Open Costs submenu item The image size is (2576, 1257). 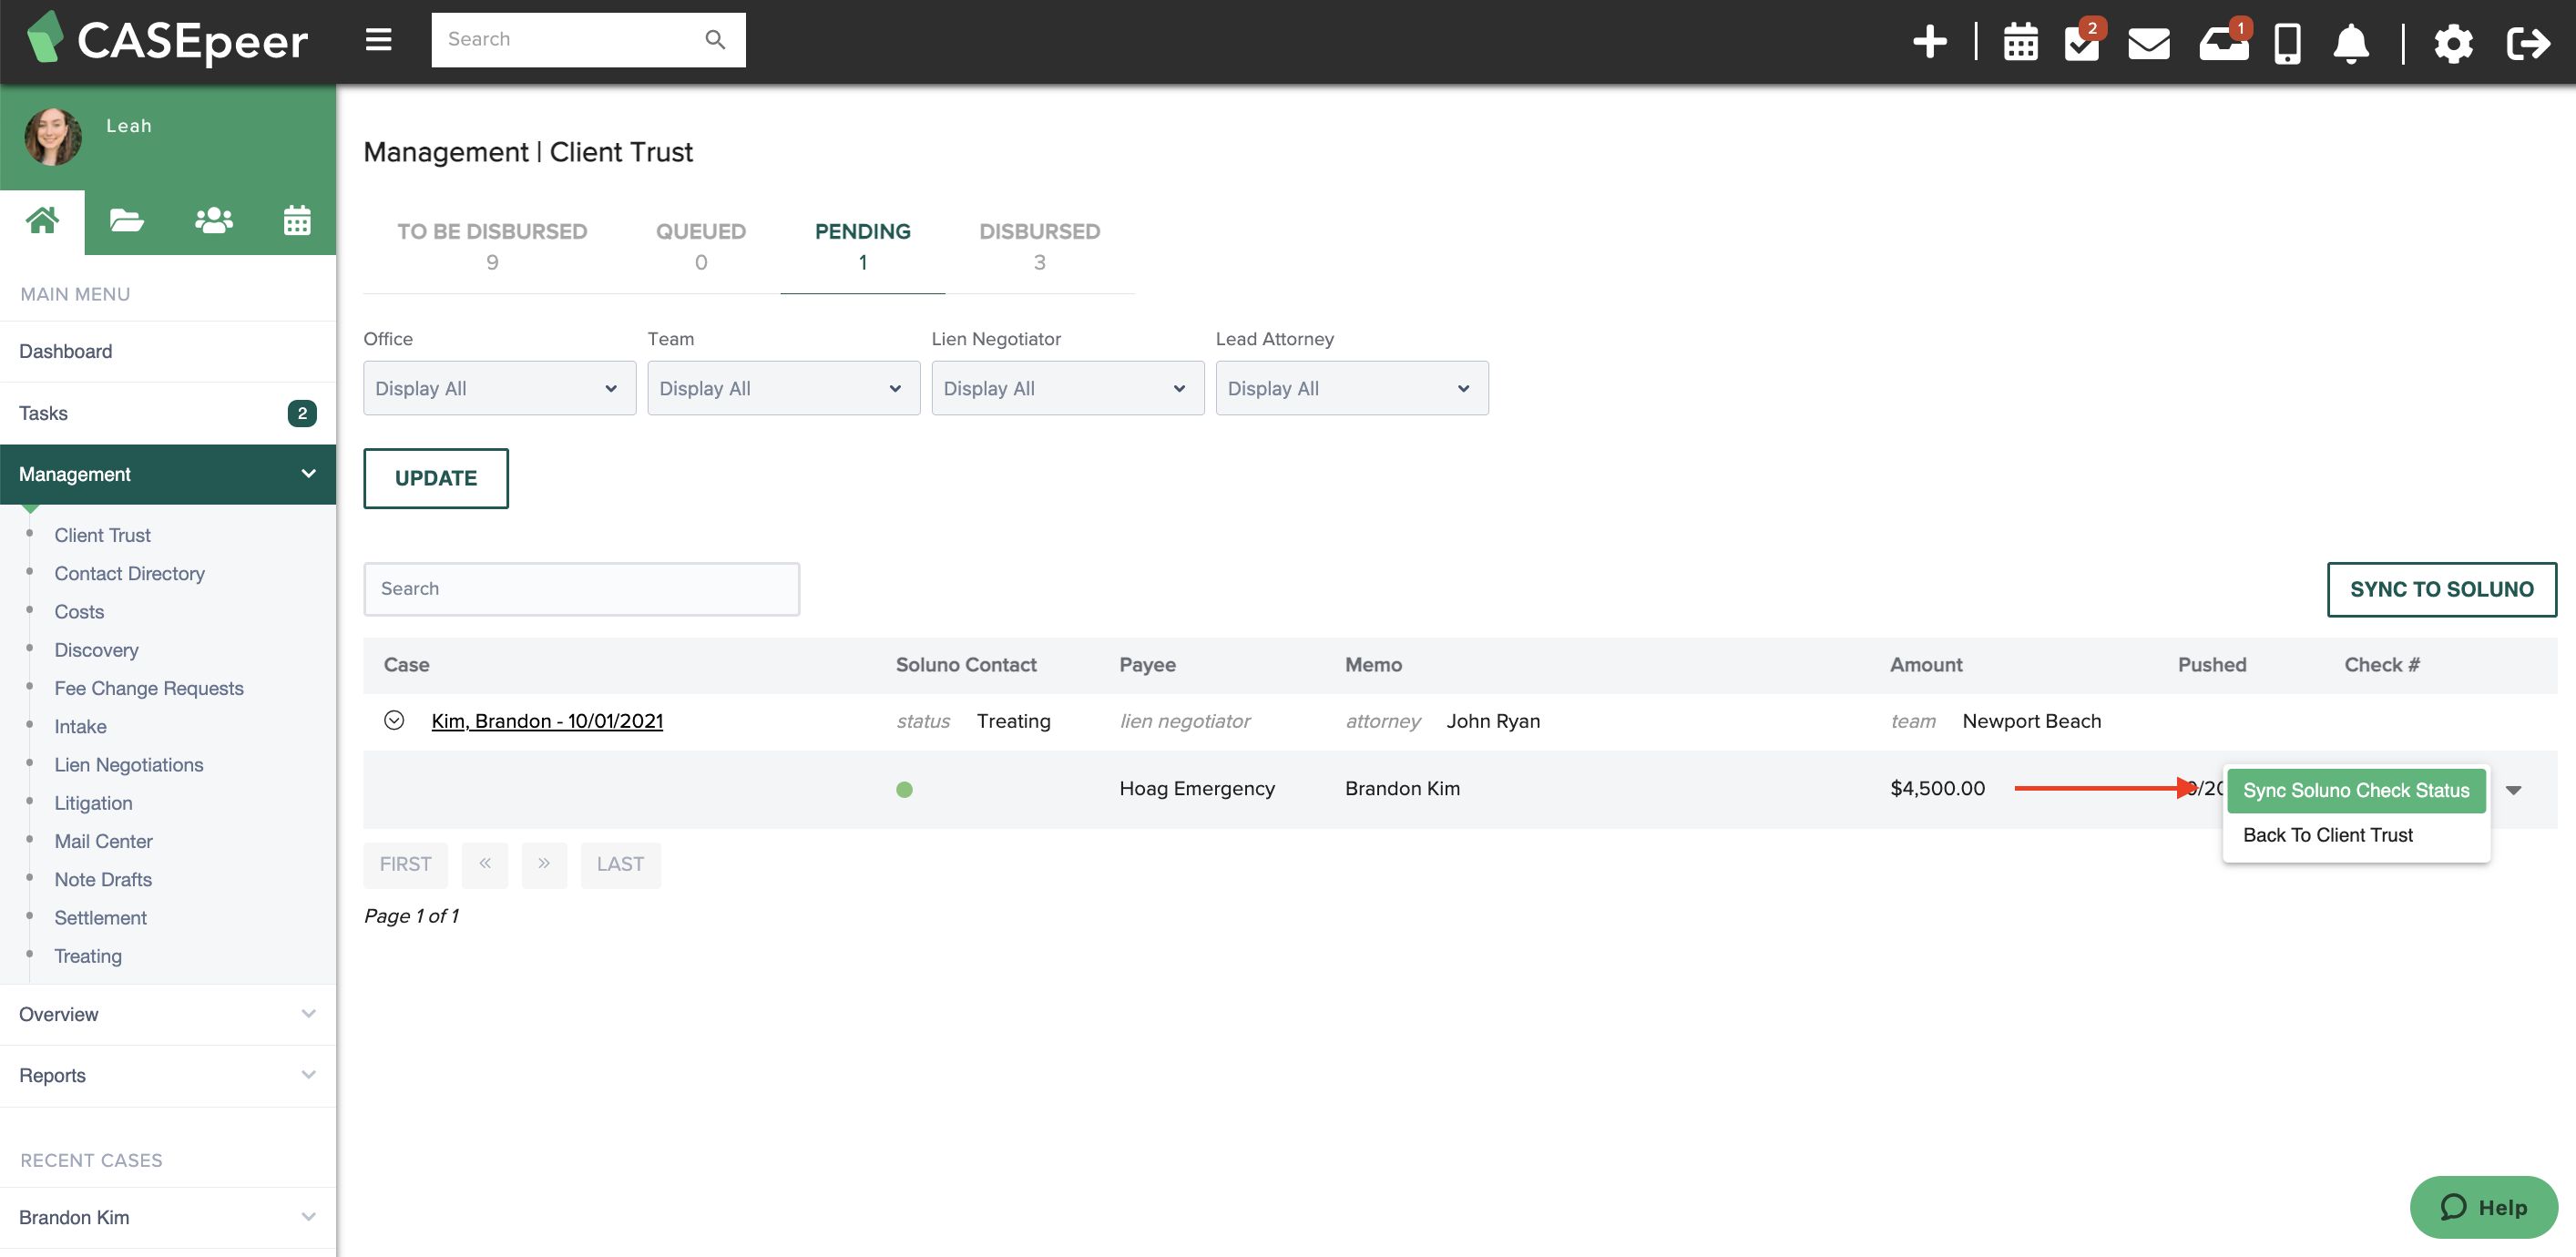(79, 611)
